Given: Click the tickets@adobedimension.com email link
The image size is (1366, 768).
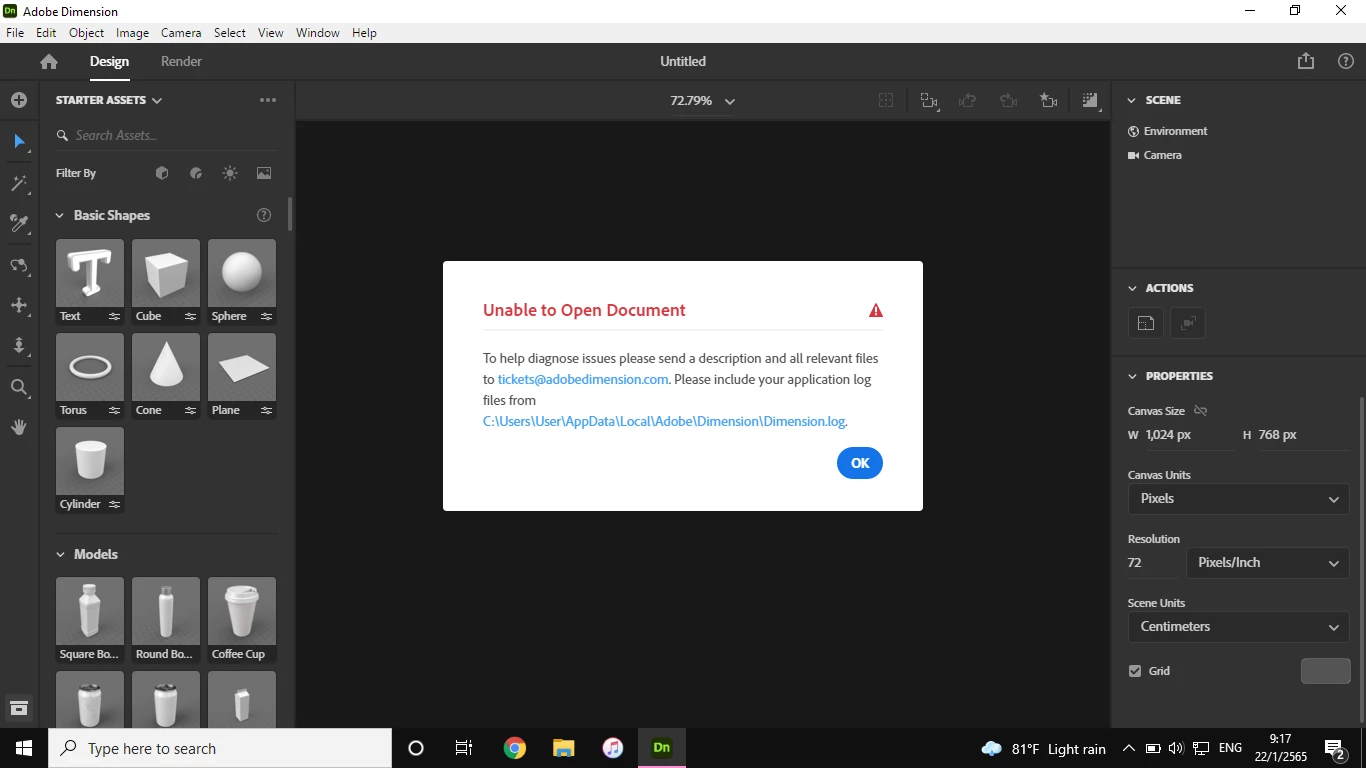Looking at the screenshot, I should (x=583, y=379).
